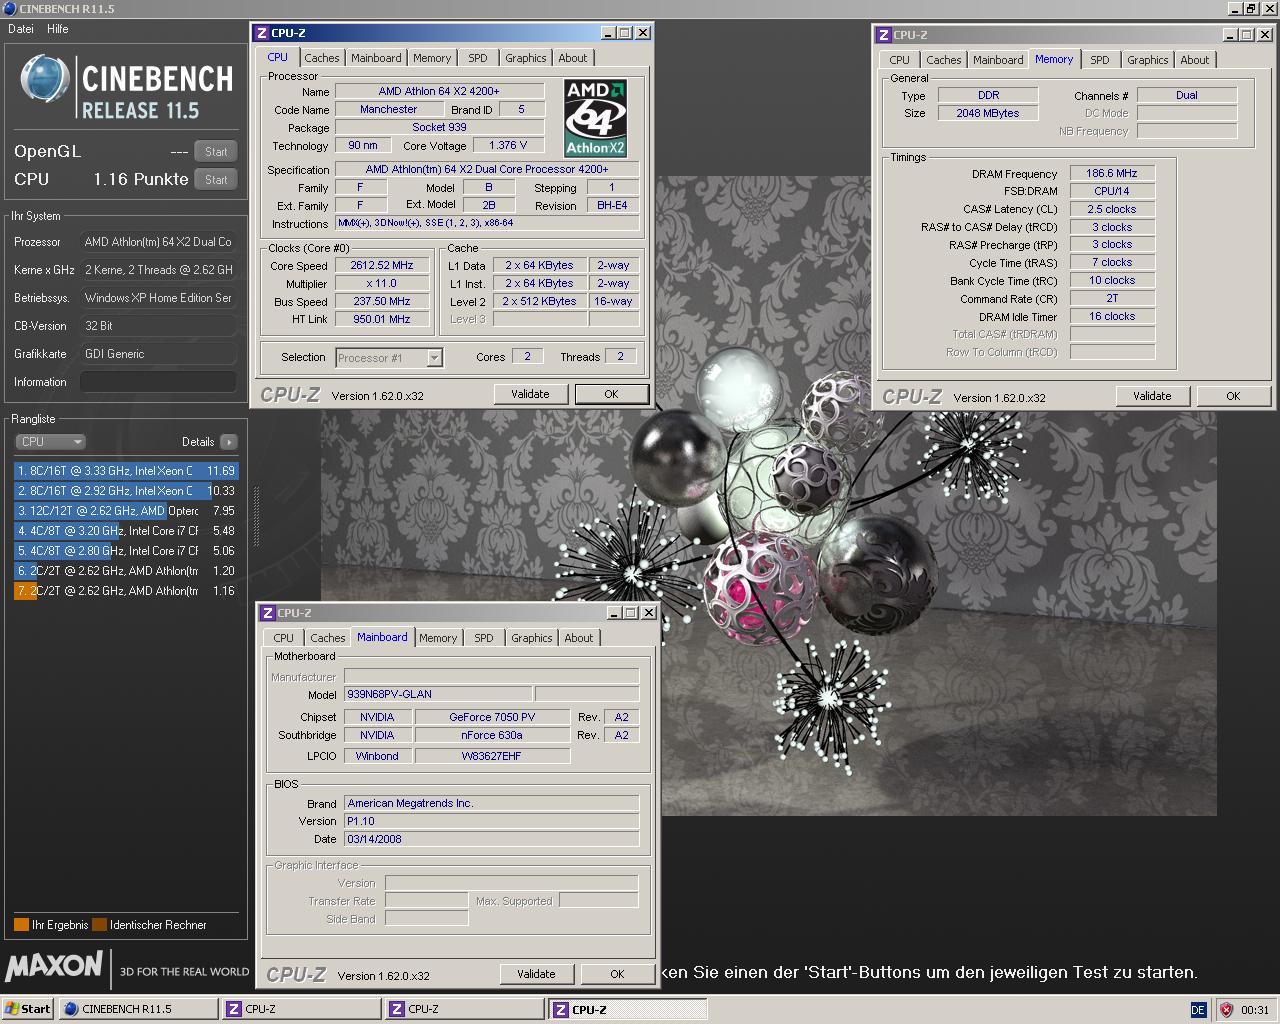Switch to Caches tab in CPU window

click(x=322, y=58)
